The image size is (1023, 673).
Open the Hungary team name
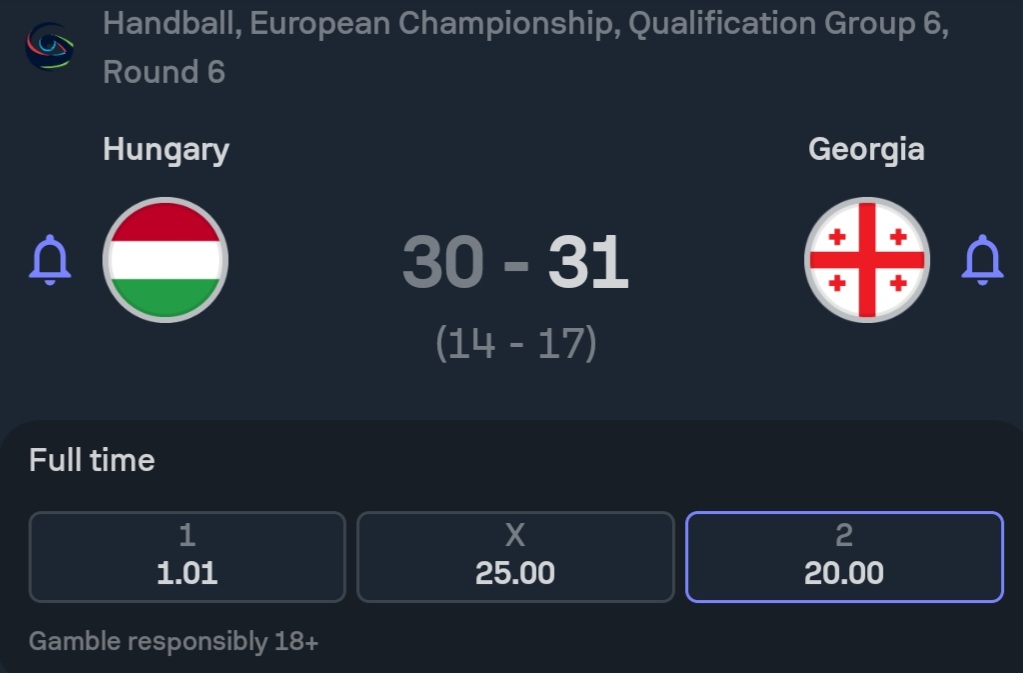pyautogui.click(x=166, y=150)
